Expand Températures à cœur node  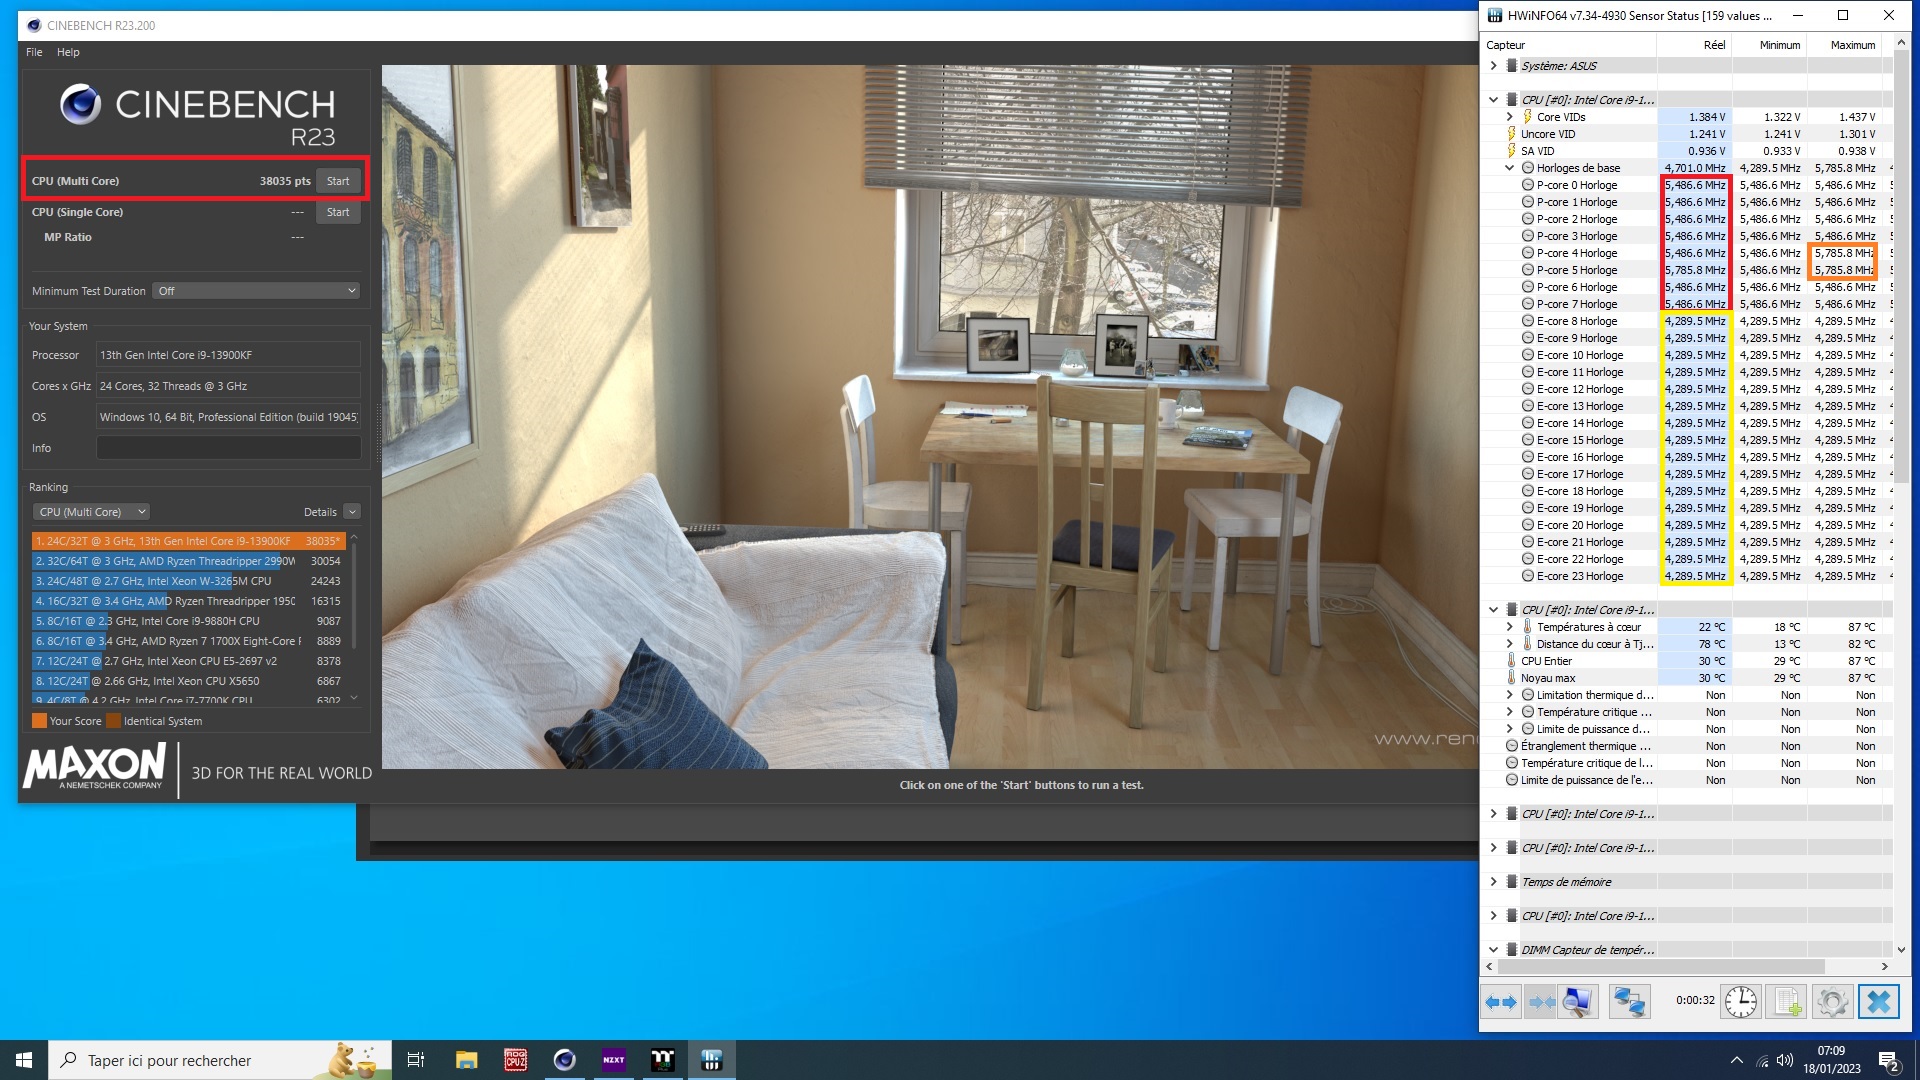point(1510,627)
